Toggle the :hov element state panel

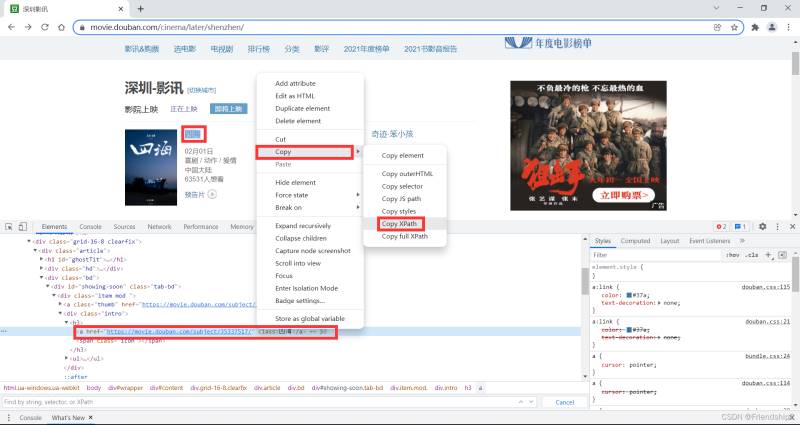[732, 255]
